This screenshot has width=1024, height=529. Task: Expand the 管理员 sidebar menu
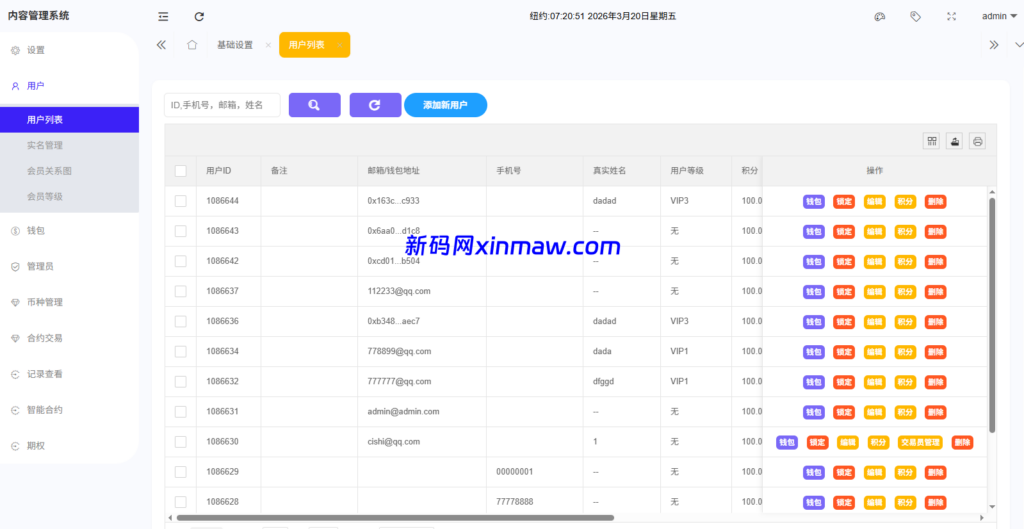click(69, 266)
